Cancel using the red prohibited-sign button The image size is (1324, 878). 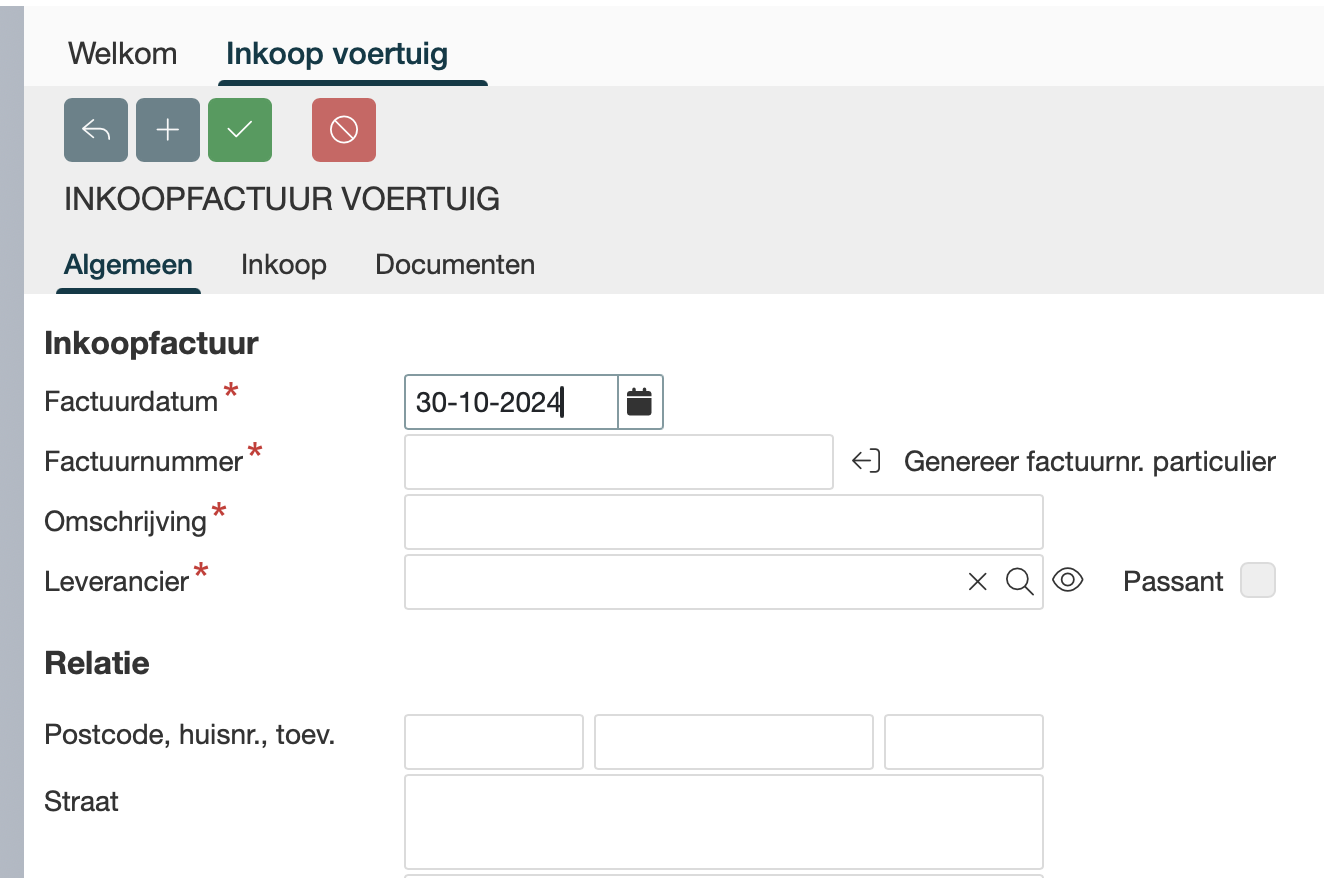344,130
